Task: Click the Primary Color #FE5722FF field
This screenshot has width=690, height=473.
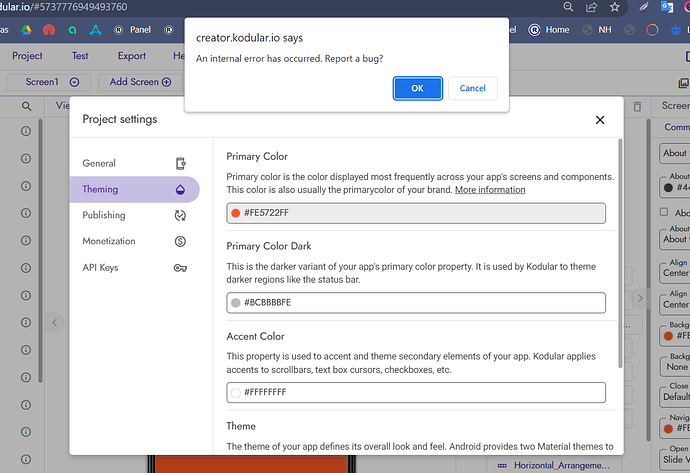Action: click(x=416, y=213)
